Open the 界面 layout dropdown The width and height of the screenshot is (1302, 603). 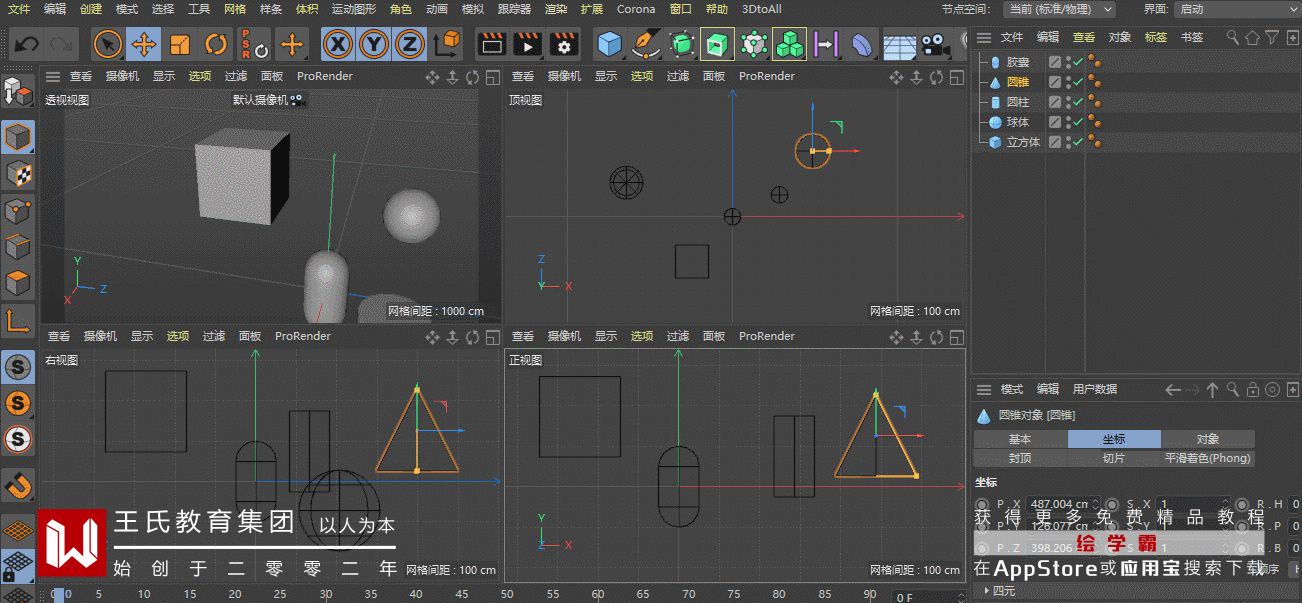(1237, 9)
